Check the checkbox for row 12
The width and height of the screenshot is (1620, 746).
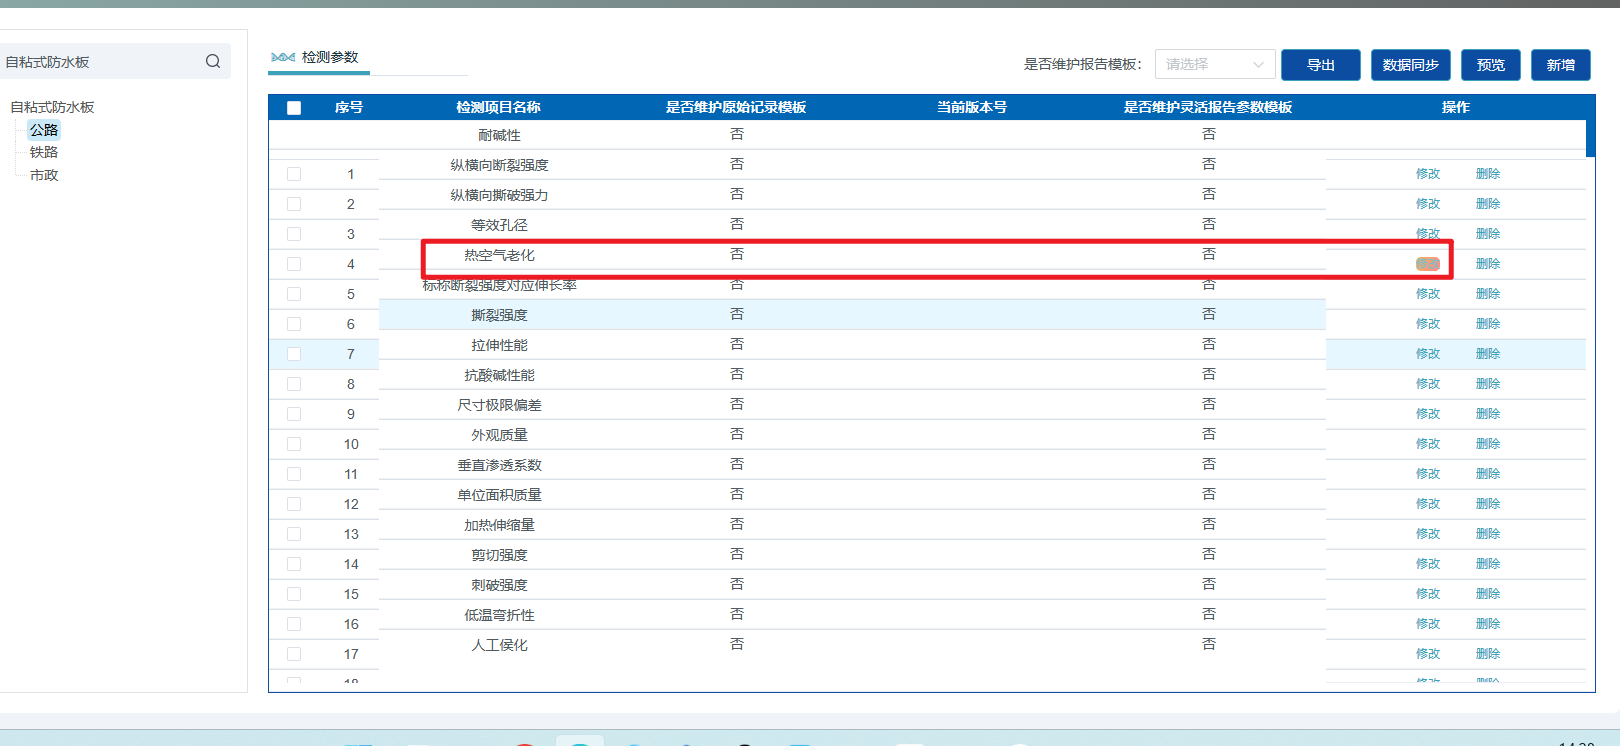click(x=294, y=504)
